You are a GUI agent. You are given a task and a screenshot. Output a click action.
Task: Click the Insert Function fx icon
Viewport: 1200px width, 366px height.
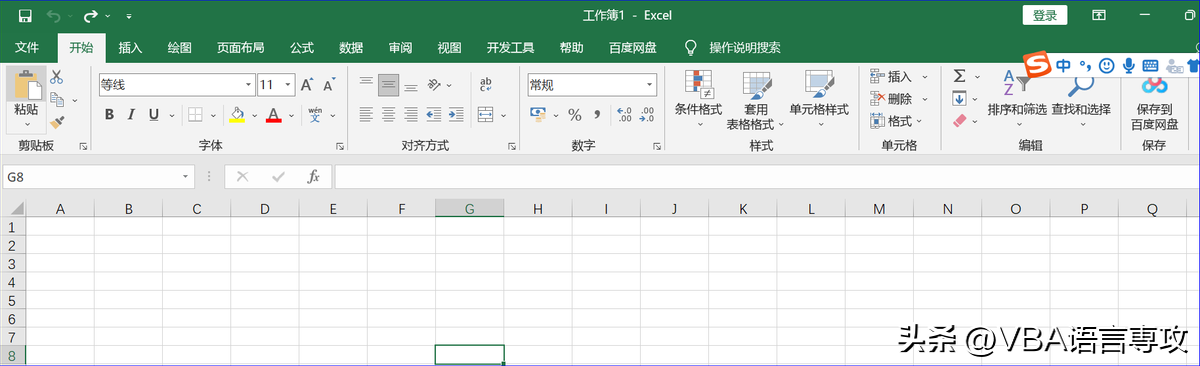313,176
